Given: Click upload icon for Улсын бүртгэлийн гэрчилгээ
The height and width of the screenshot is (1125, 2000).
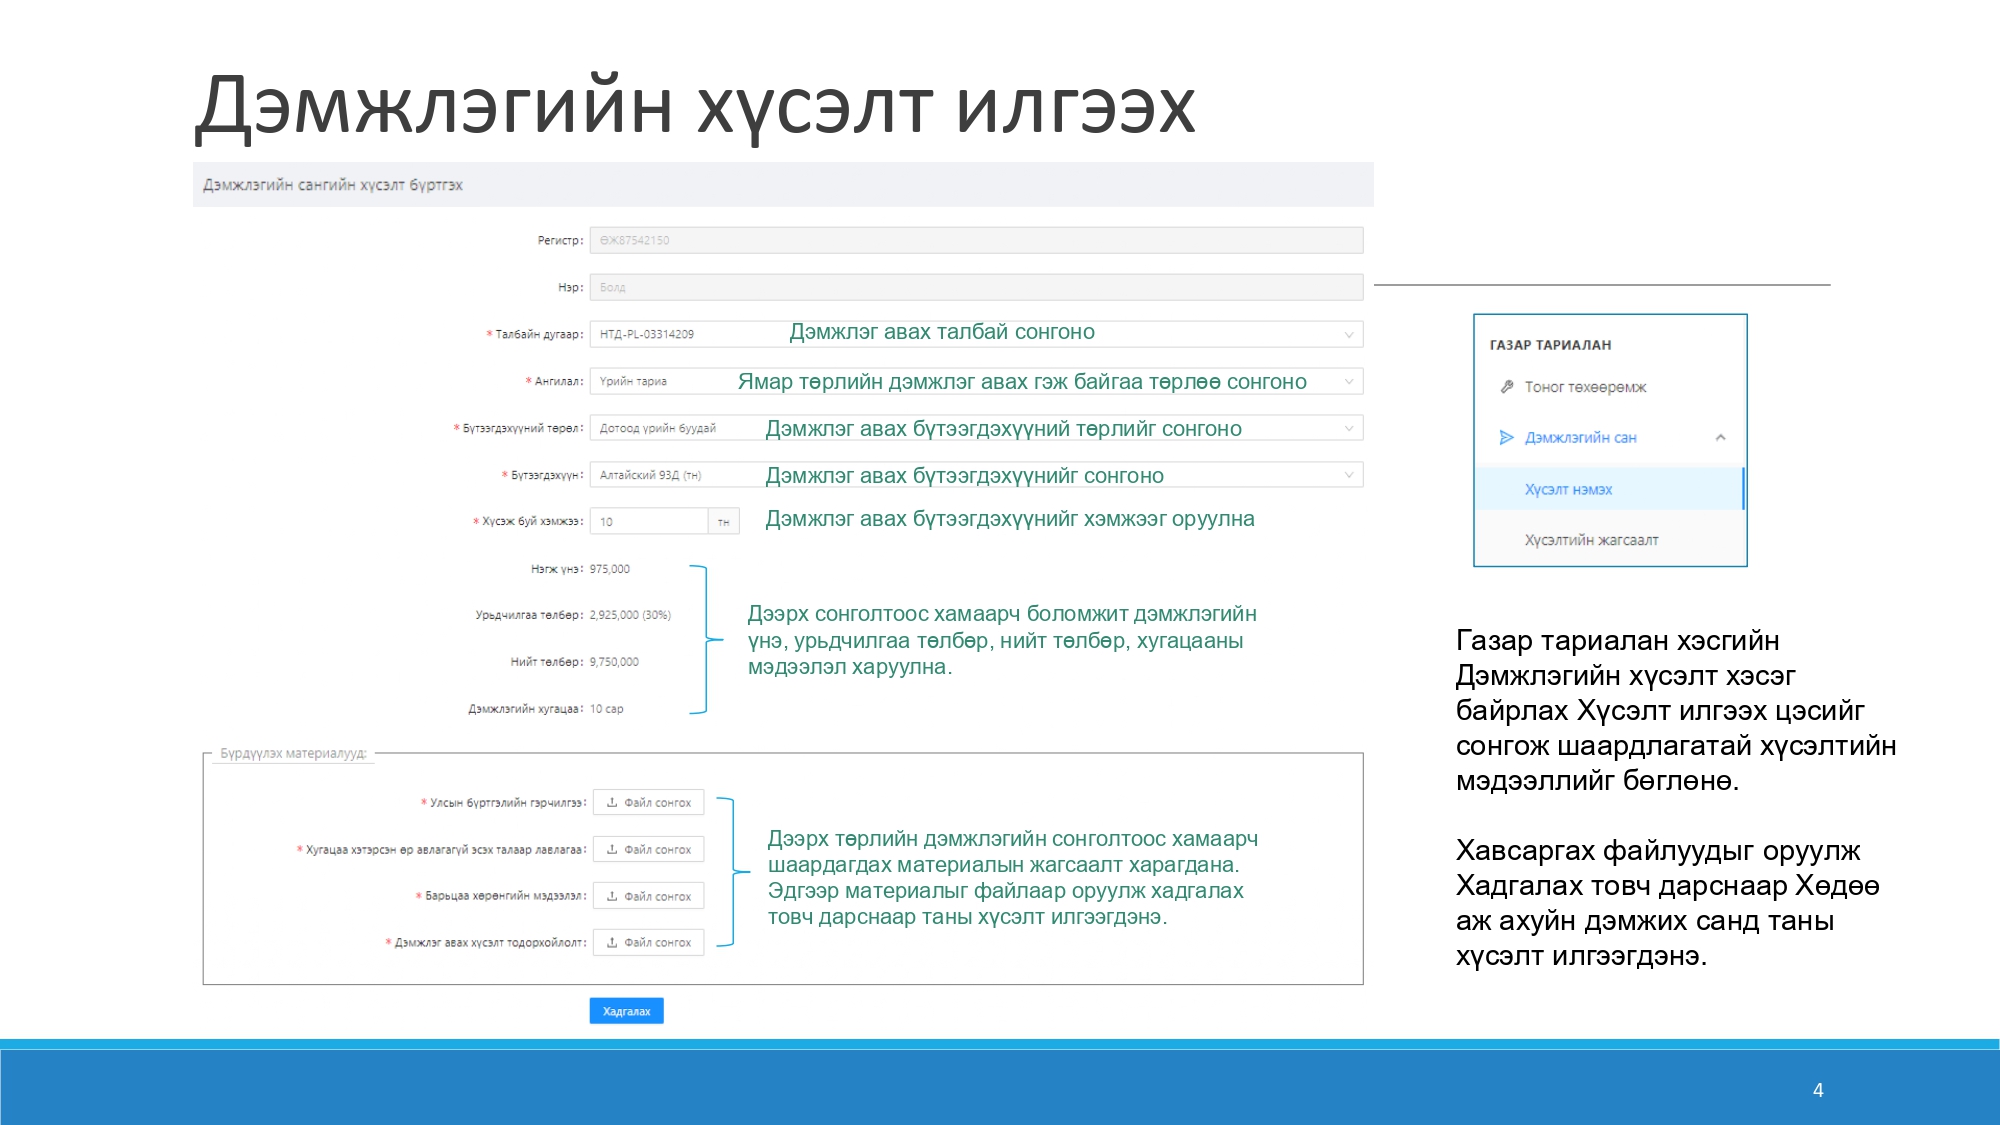Looking at the screenshot, I should [612, 802].
